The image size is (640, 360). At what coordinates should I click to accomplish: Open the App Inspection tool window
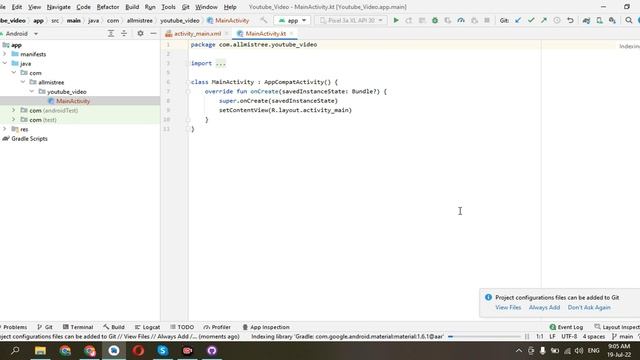click(266, 327)
